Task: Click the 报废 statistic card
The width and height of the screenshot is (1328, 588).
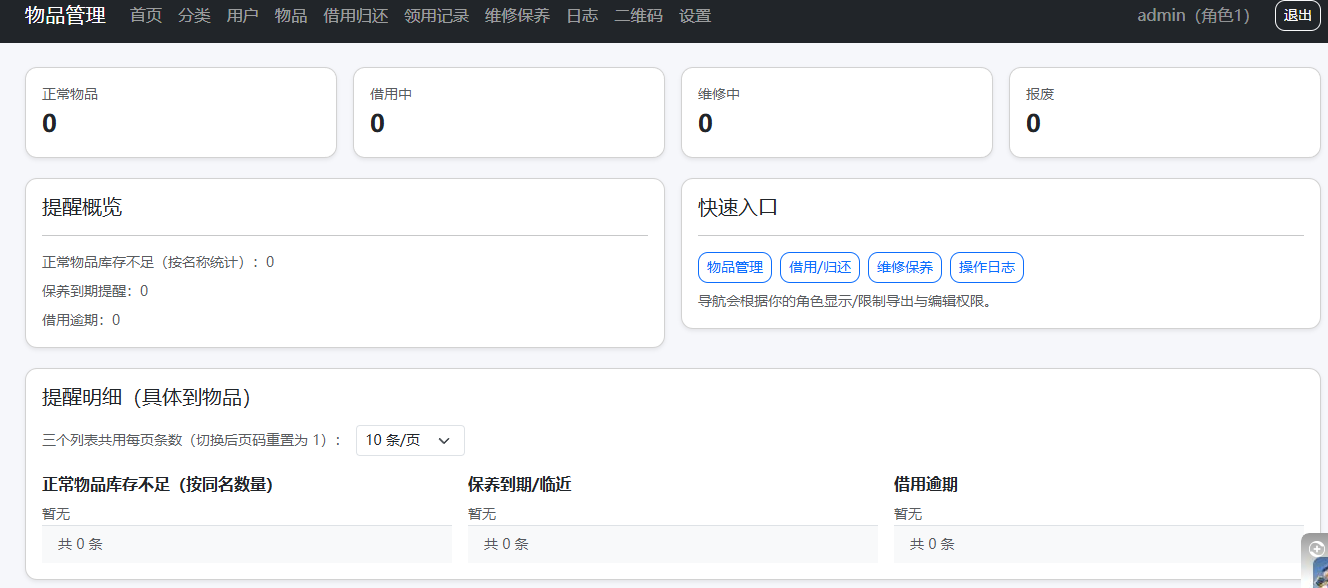Action: click(x=1165, y=112)
